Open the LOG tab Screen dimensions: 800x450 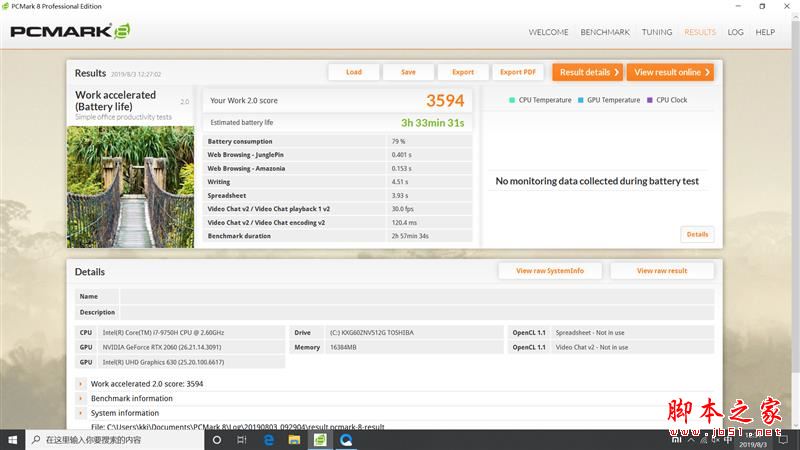click(x=735, y=32)
